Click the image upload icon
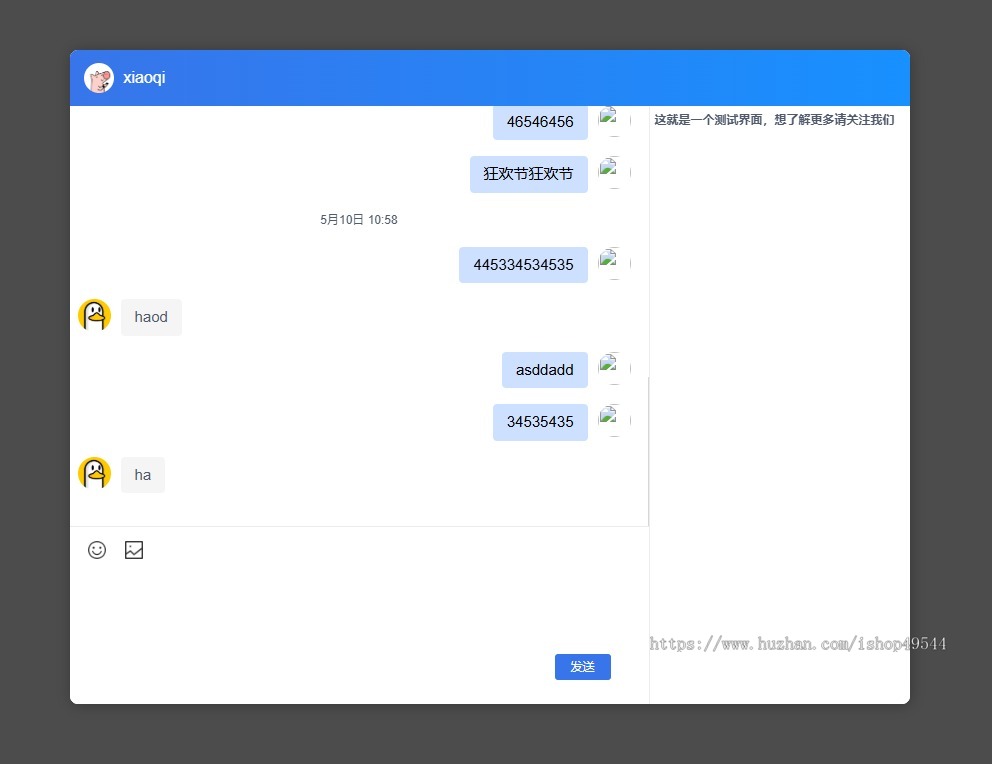Viewport: 992px width, 764px height. (x=133, y=550)
